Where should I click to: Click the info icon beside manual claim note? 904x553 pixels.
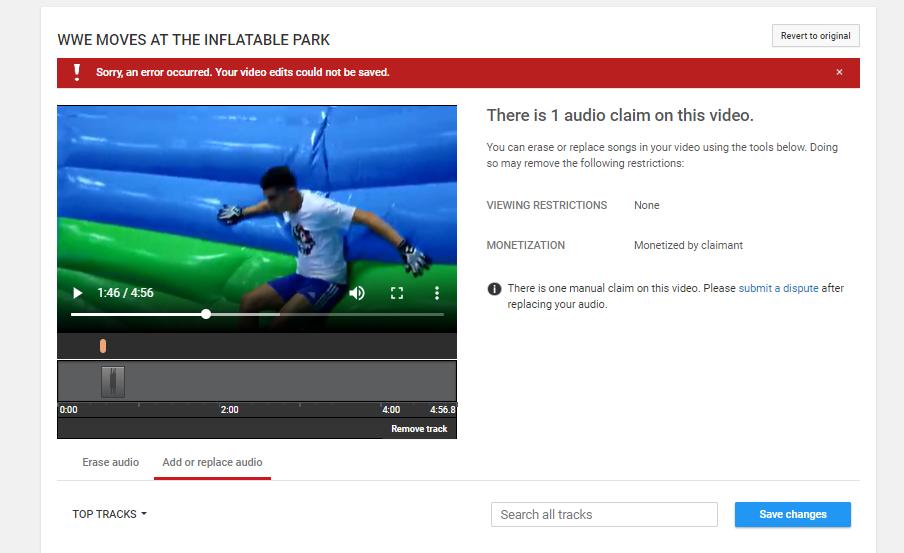point(494,289)
